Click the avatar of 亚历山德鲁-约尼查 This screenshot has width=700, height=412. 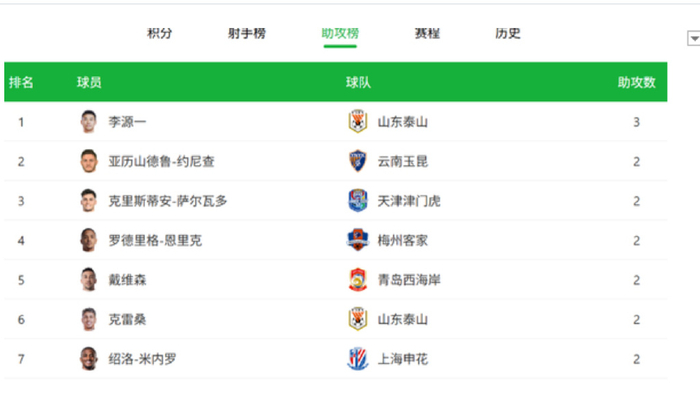[89, 161]
